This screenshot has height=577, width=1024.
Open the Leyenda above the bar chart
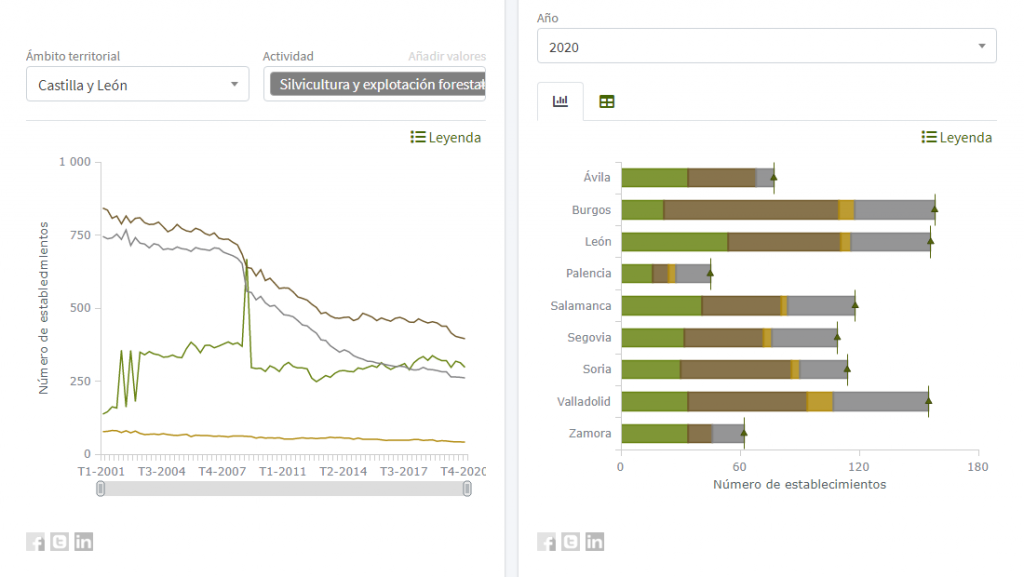click(956, 137)
